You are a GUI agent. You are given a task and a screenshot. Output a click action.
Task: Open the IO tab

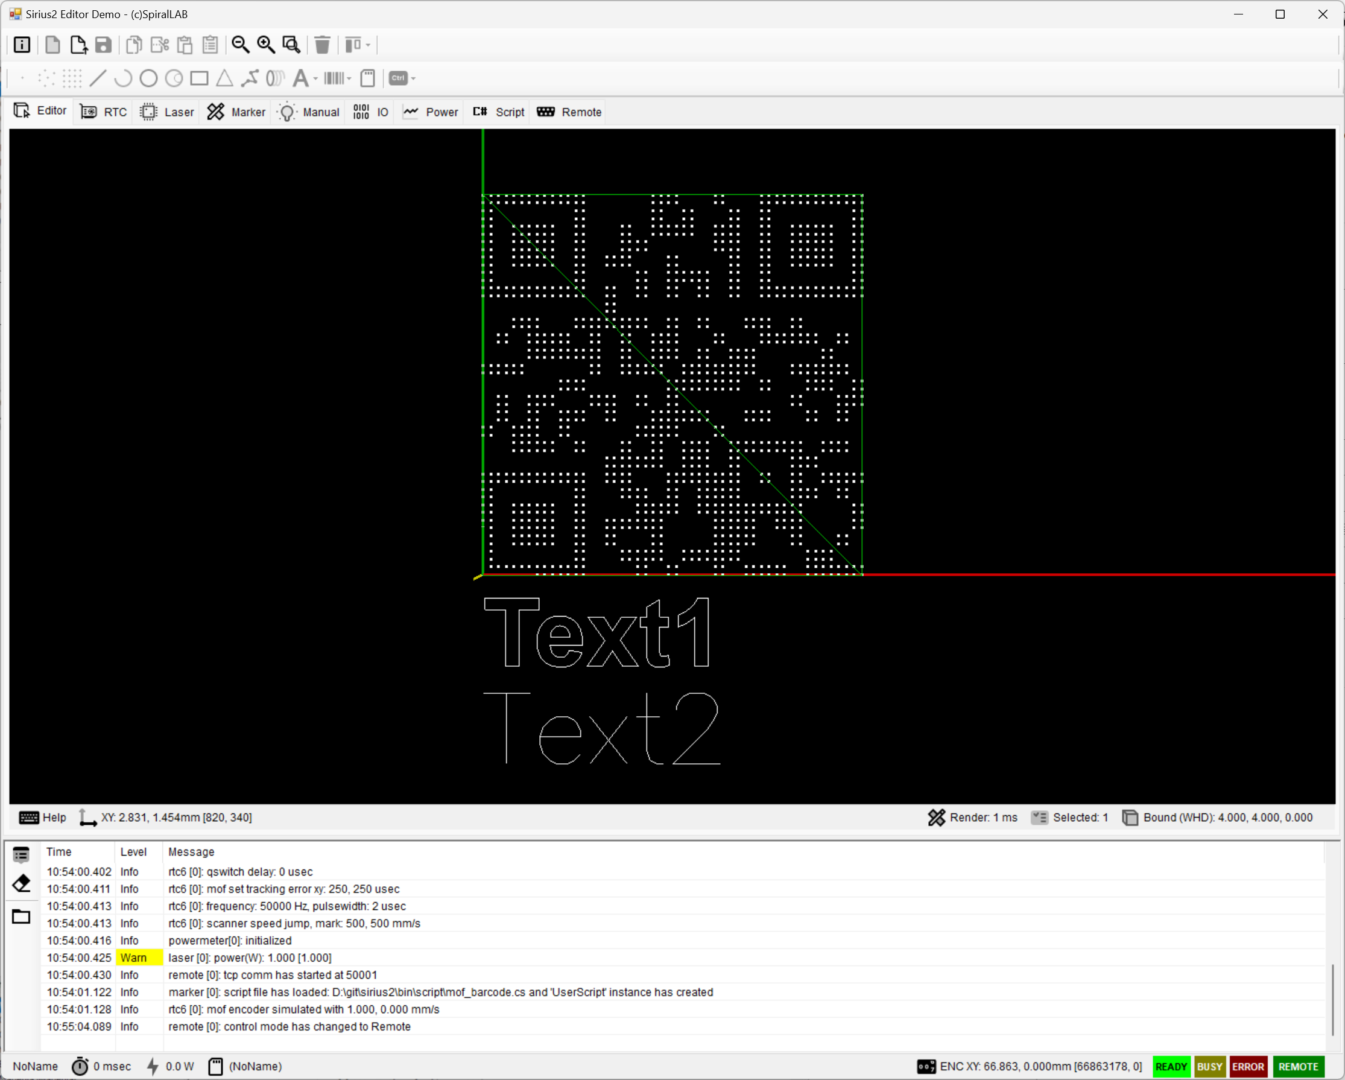pyautogui.click(x=370, y=112)
